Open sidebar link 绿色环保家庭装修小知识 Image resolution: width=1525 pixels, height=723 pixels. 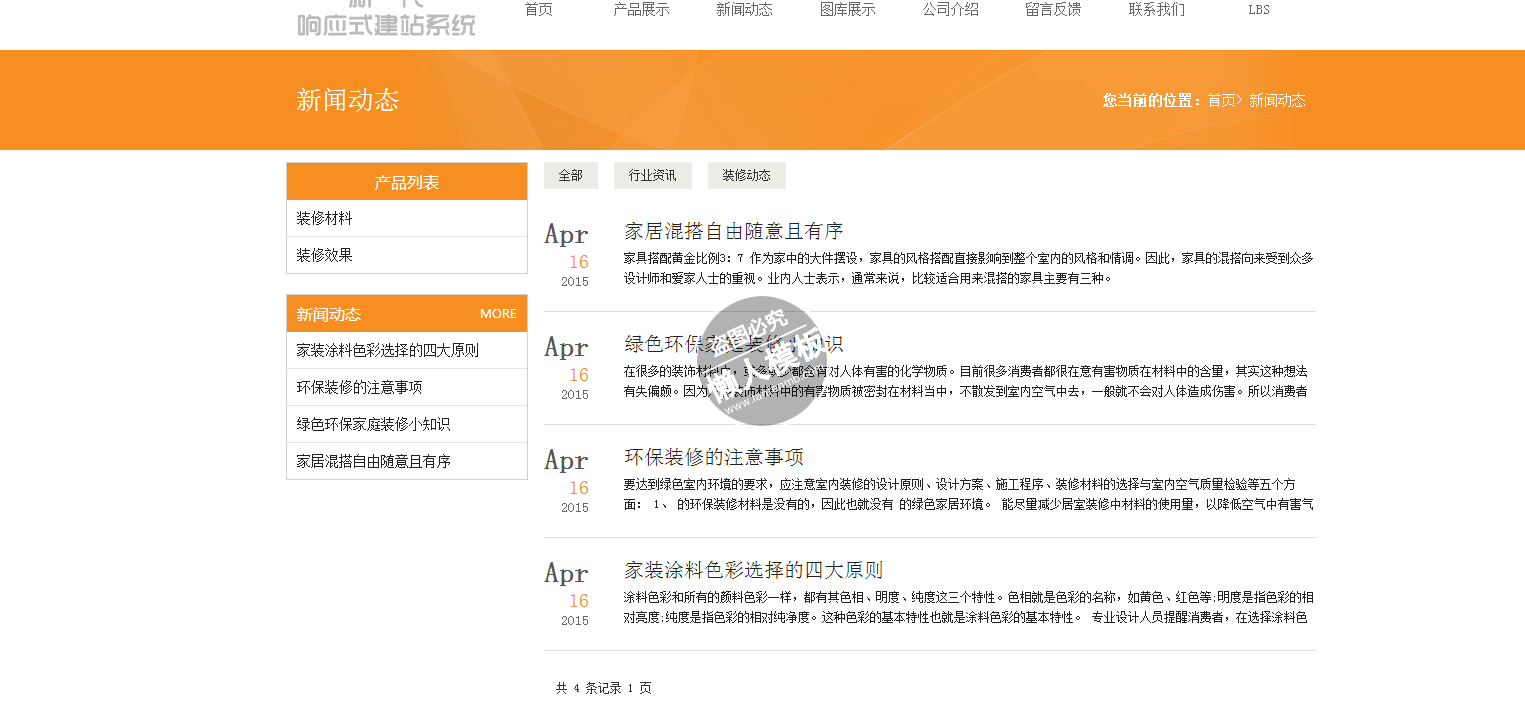pos(373,424)
